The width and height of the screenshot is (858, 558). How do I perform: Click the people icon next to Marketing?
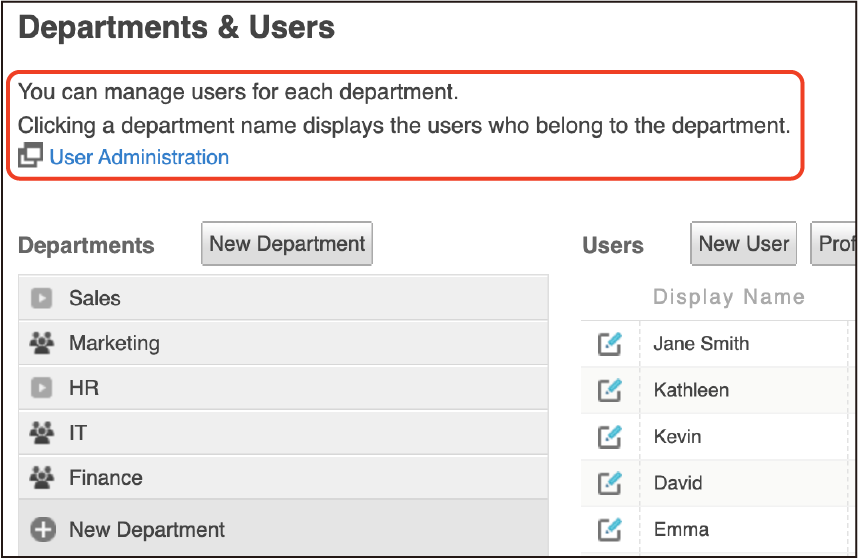point(41,343)
